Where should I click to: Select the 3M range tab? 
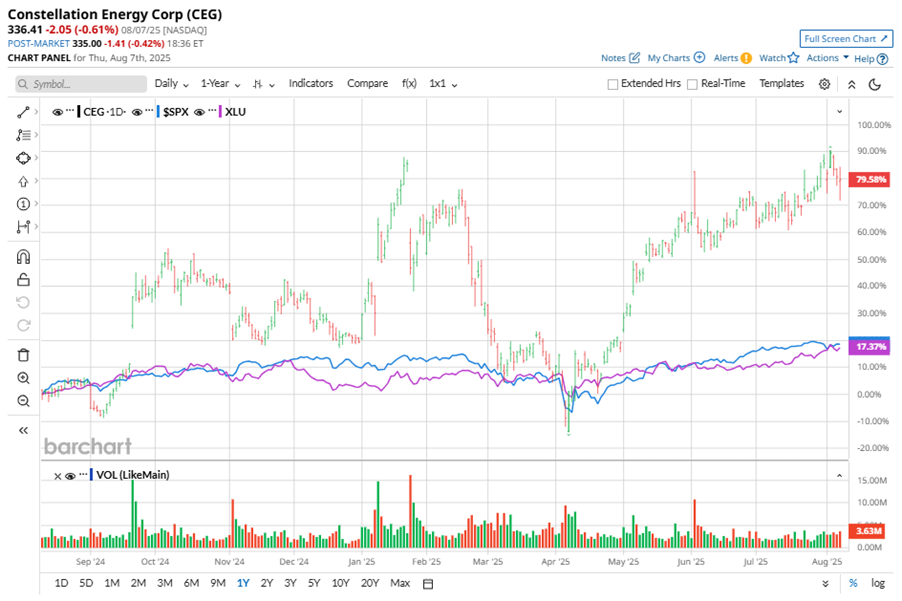click(x=165, y=583)
